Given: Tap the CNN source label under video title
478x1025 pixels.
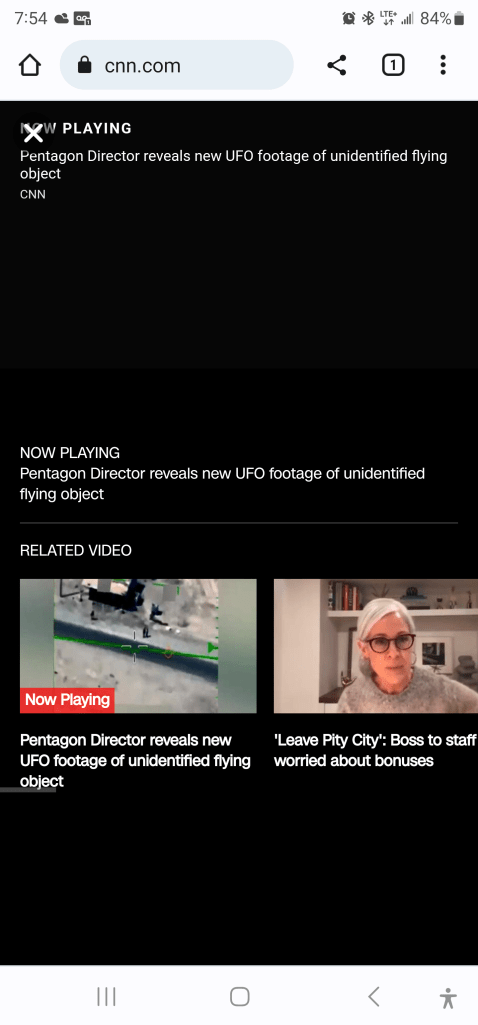Looking at the screenshot, I should click(x=33, y=194).
